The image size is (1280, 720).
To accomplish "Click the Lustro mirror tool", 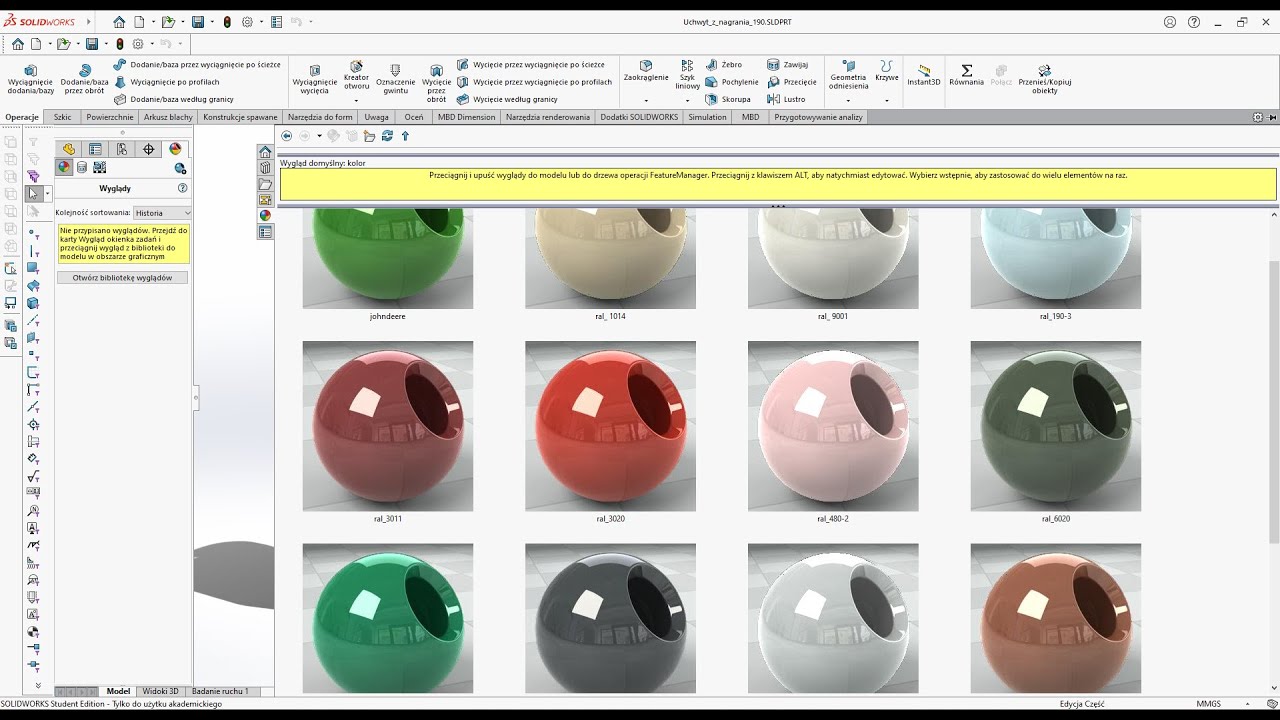I will (786, 99).
